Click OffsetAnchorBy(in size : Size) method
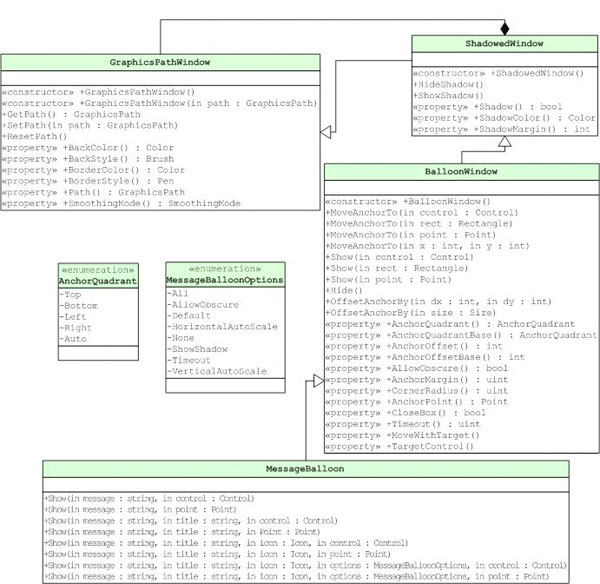 [x=411, y=313]
